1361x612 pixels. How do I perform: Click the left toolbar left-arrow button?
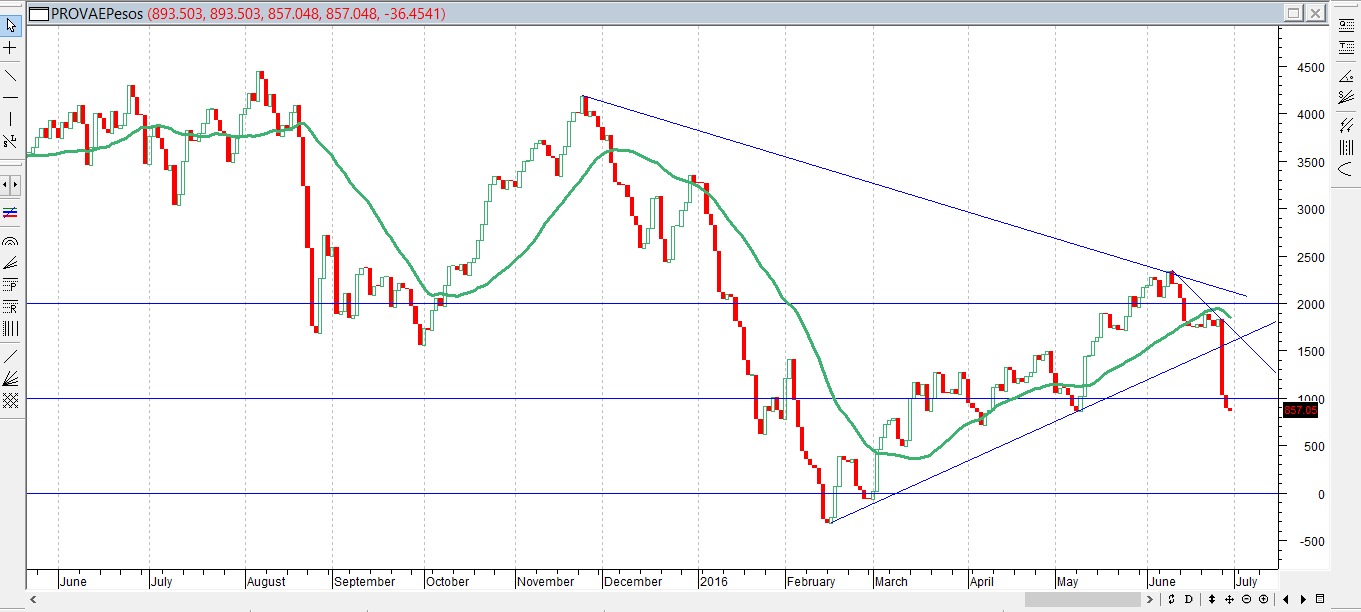(5, 185)
